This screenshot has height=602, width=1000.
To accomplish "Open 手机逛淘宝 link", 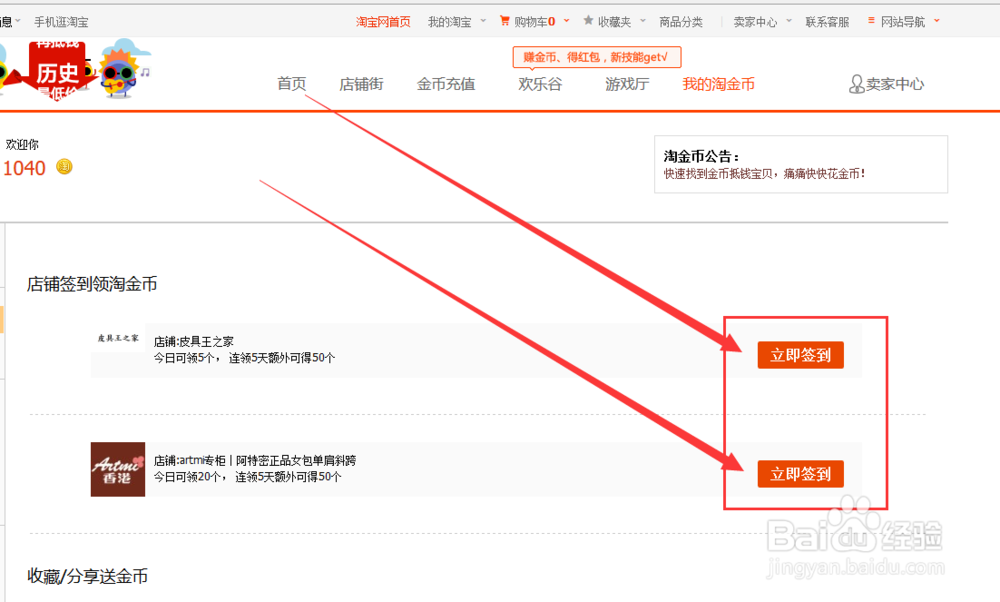I will click(x=61, y=22).
